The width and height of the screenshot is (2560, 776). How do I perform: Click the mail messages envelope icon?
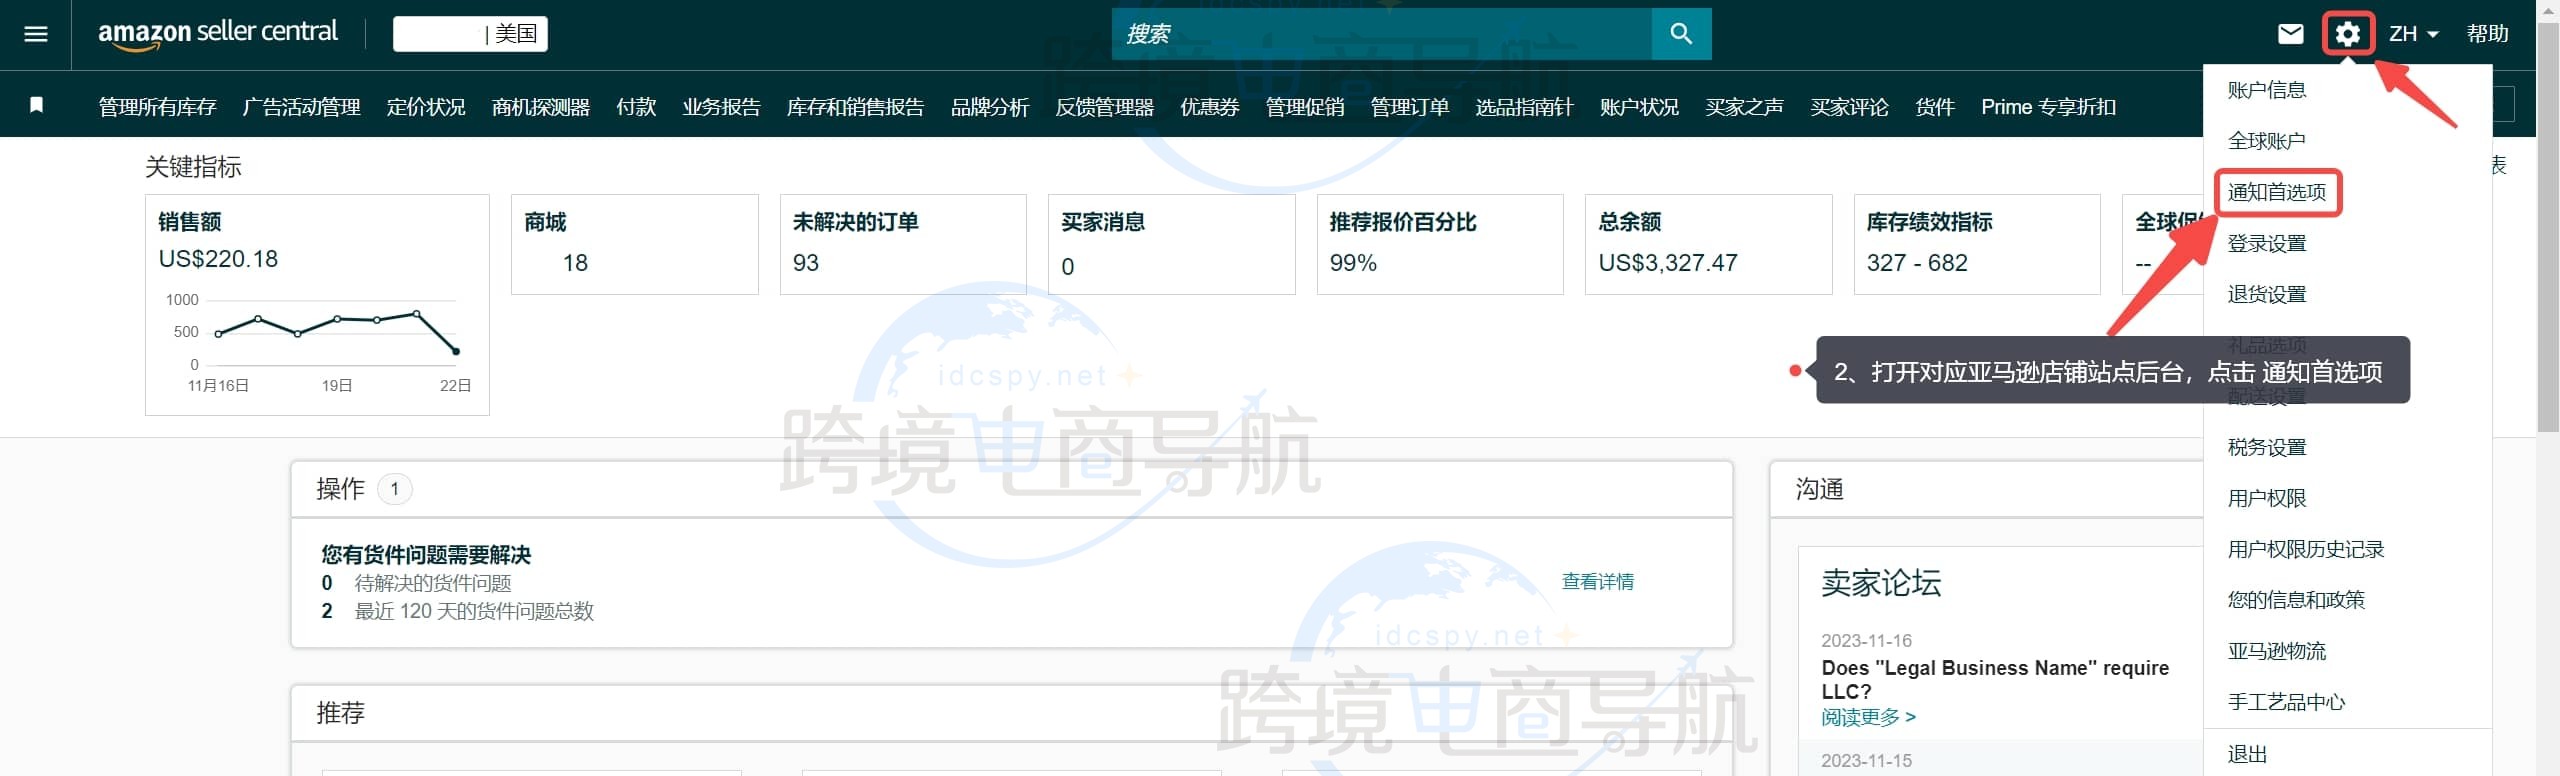(x=2290, y=34)
